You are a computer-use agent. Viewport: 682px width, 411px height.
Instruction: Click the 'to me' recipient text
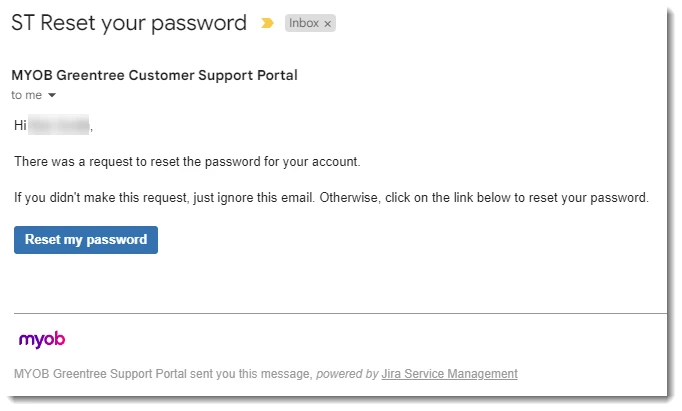point(27,95)
